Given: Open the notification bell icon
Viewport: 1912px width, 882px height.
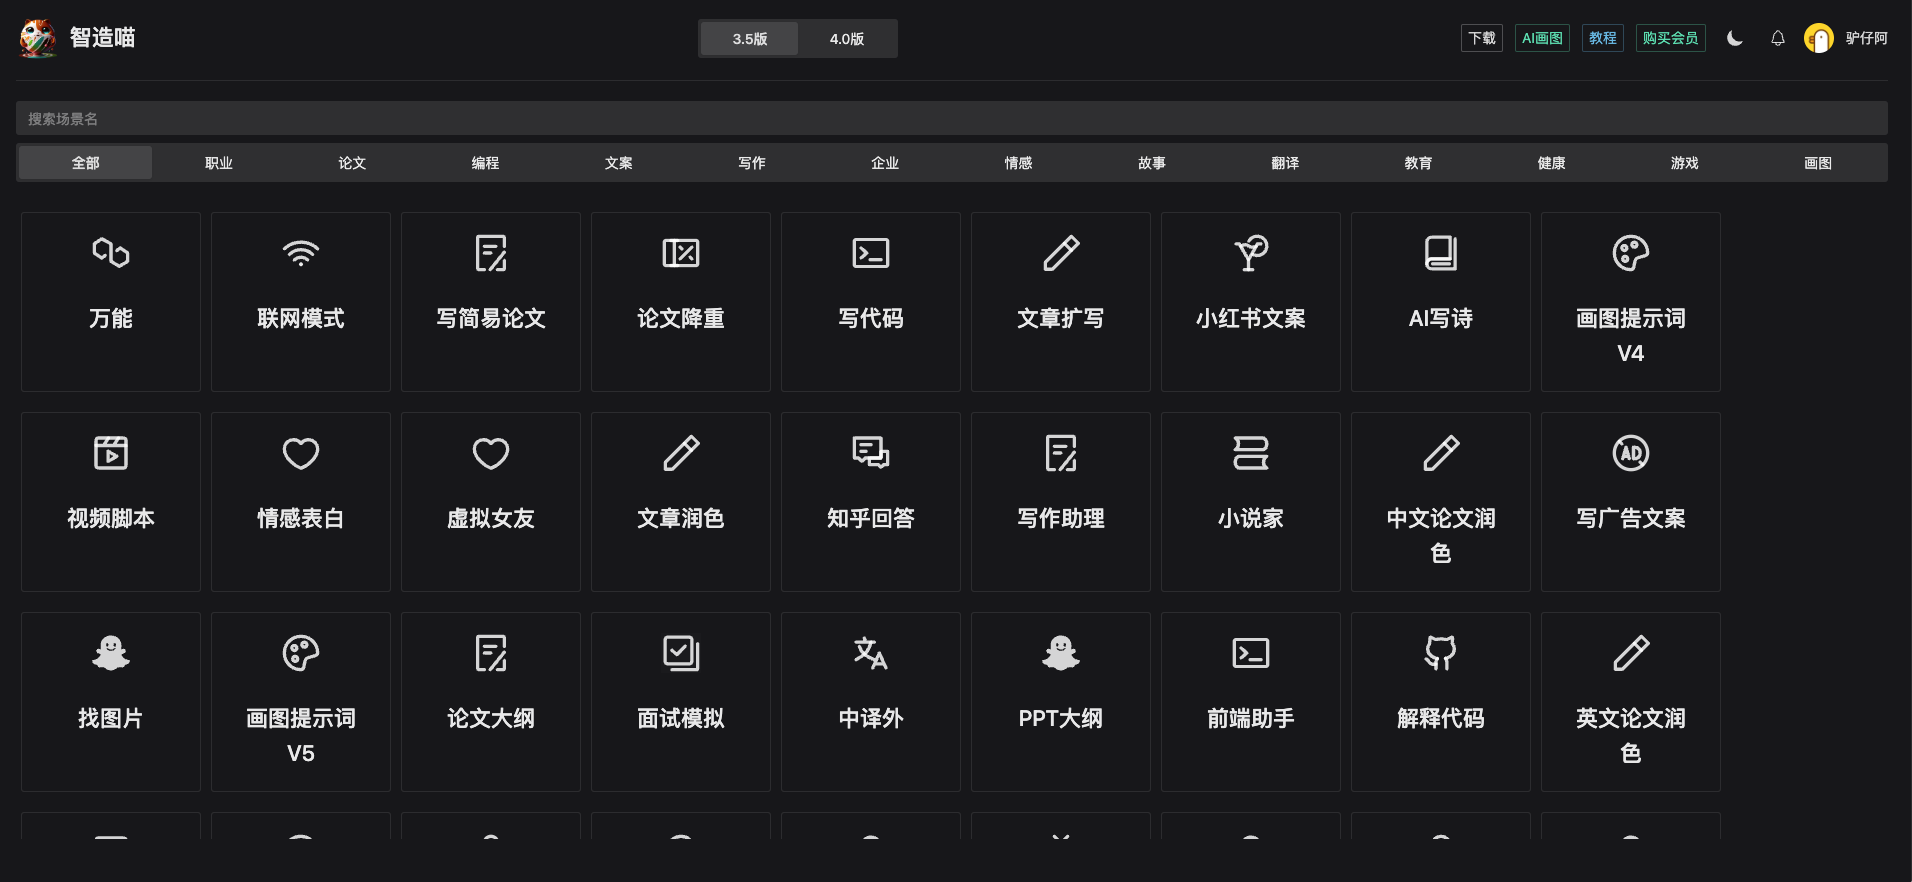Looking at the screenshot, I should click(x=1777, y=39).
